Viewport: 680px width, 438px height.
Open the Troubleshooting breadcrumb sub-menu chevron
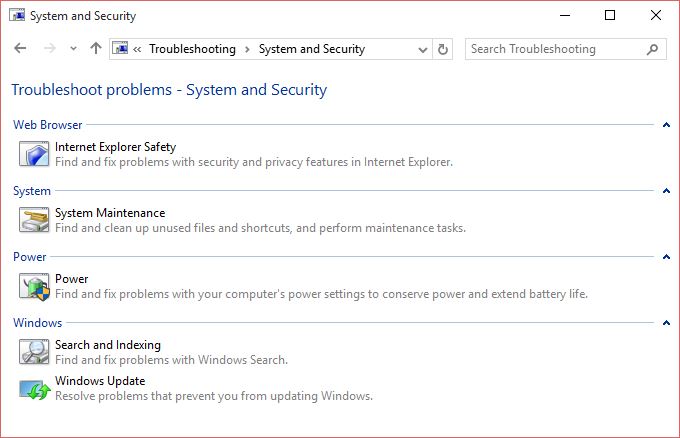tap(247, 49)
